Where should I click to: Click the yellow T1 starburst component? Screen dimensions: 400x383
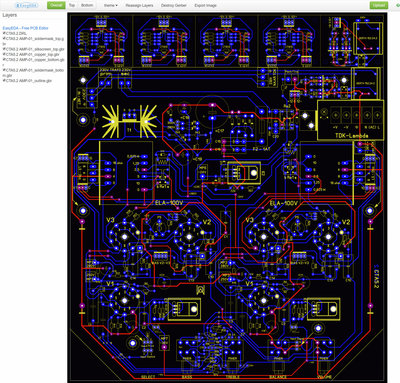pyautogui.click(x=129, y=121)
